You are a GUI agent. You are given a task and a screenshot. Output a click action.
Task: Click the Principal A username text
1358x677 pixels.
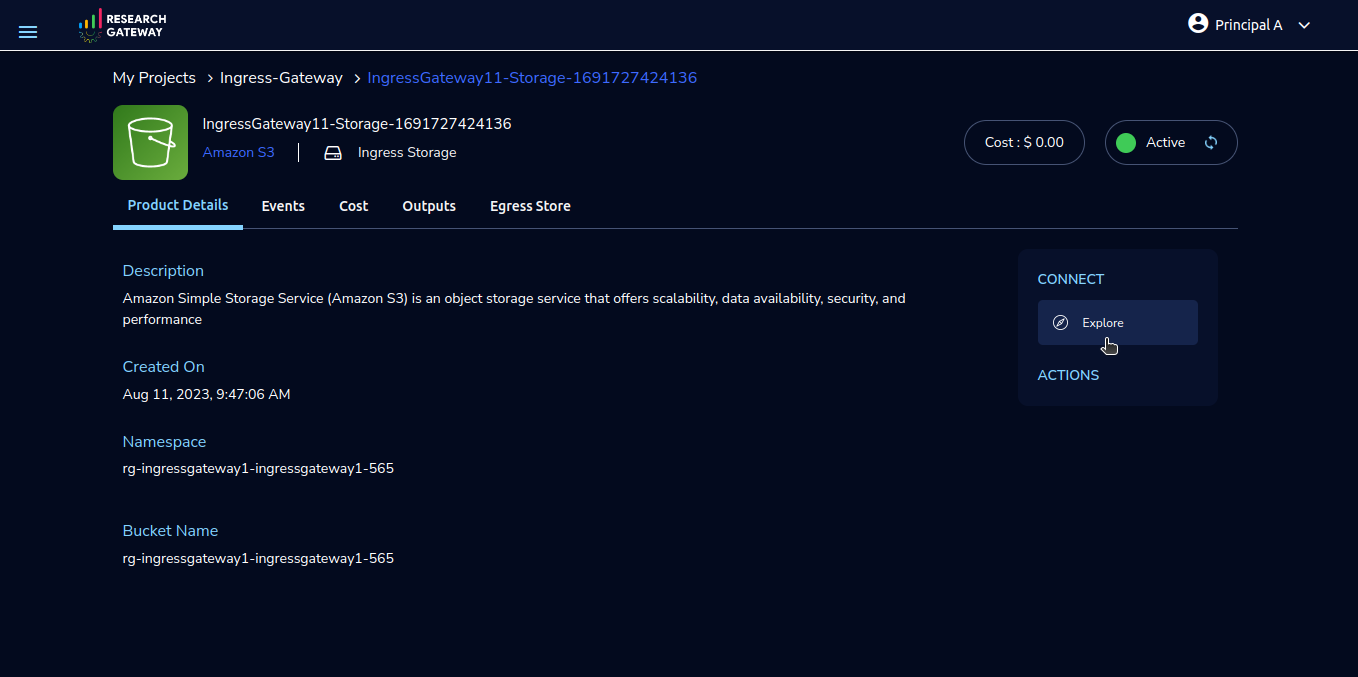(1248, 25)
